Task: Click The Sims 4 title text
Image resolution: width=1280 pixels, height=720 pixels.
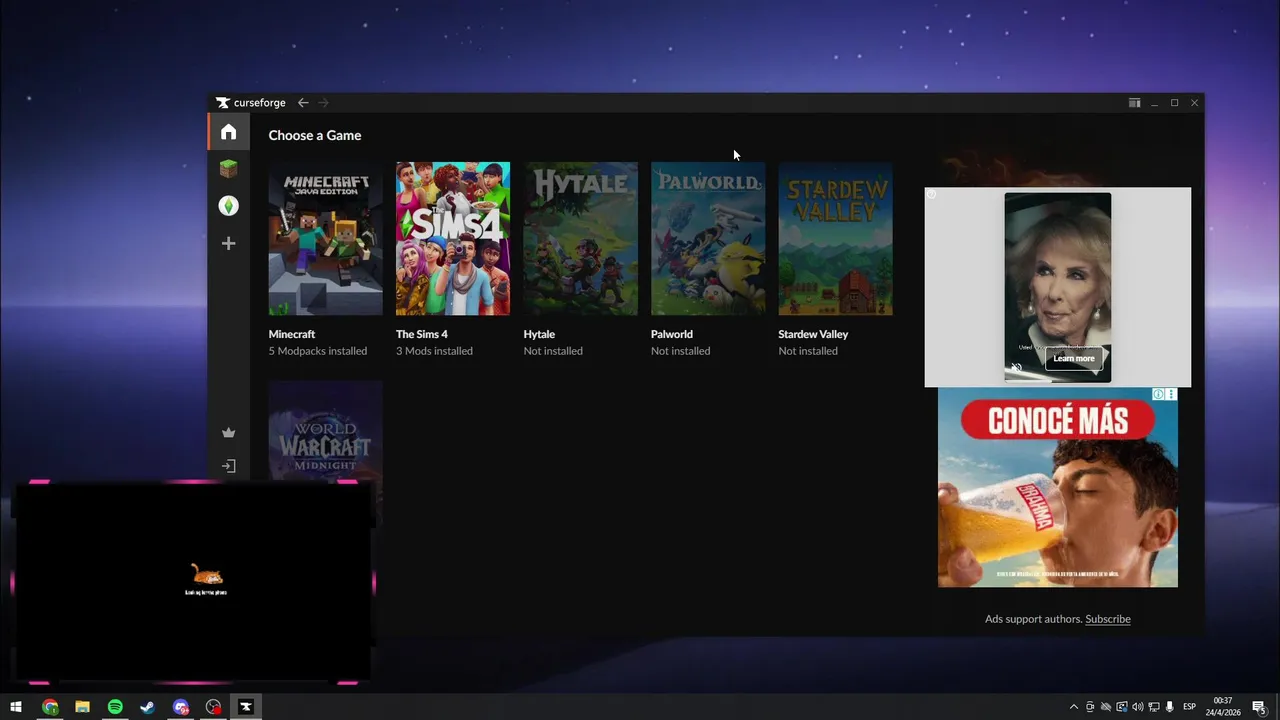Action: (x=422, y=334)
